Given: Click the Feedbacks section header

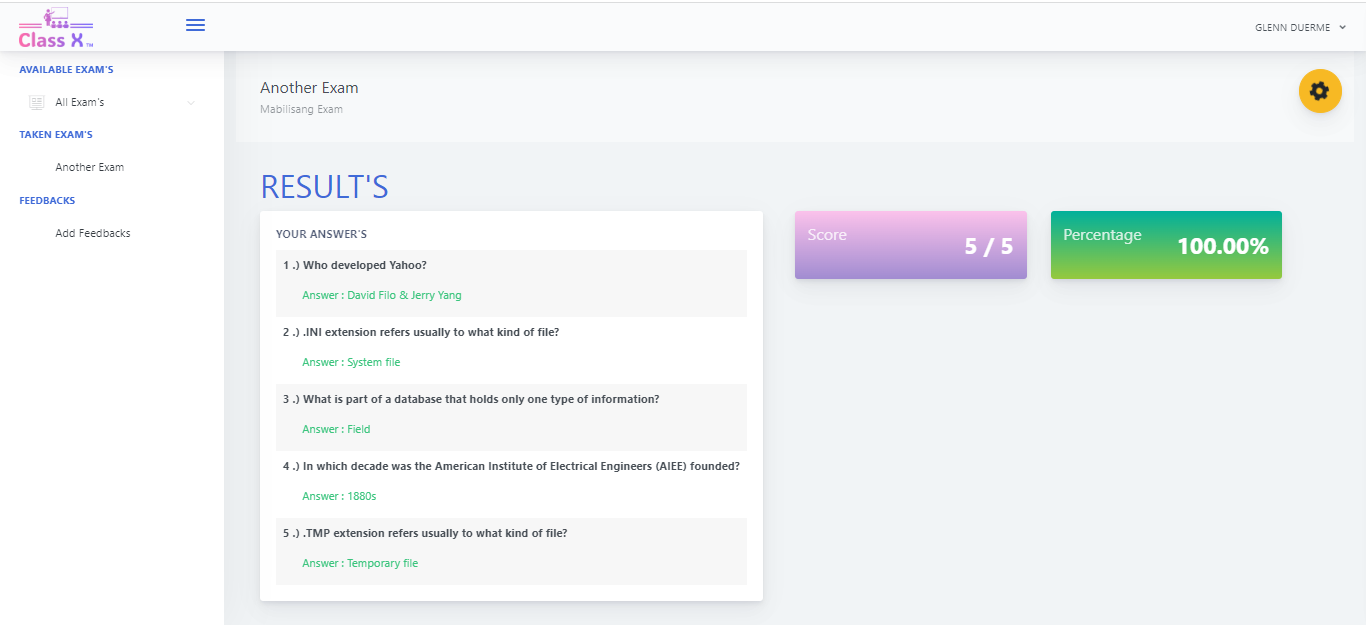Looking at the screenshot, I should (x=47, y=201).
